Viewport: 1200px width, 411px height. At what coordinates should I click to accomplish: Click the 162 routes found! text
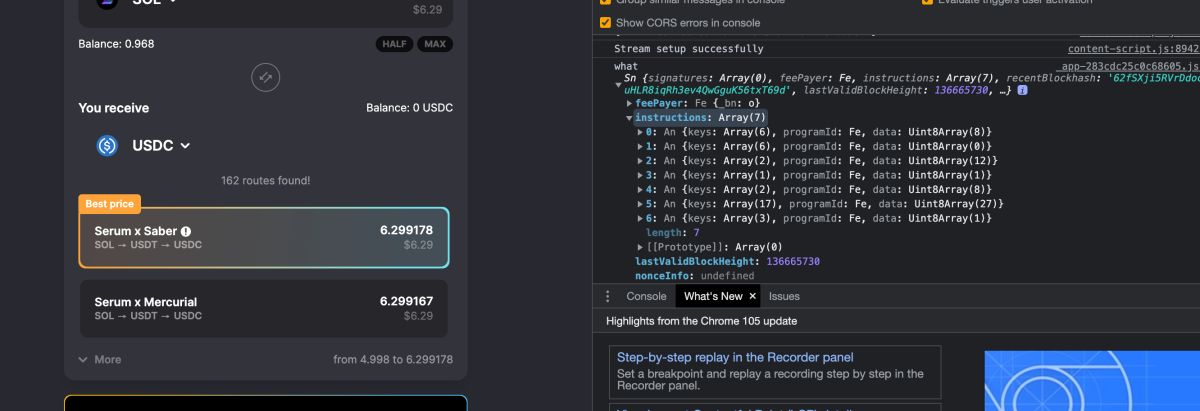(265, 181)
